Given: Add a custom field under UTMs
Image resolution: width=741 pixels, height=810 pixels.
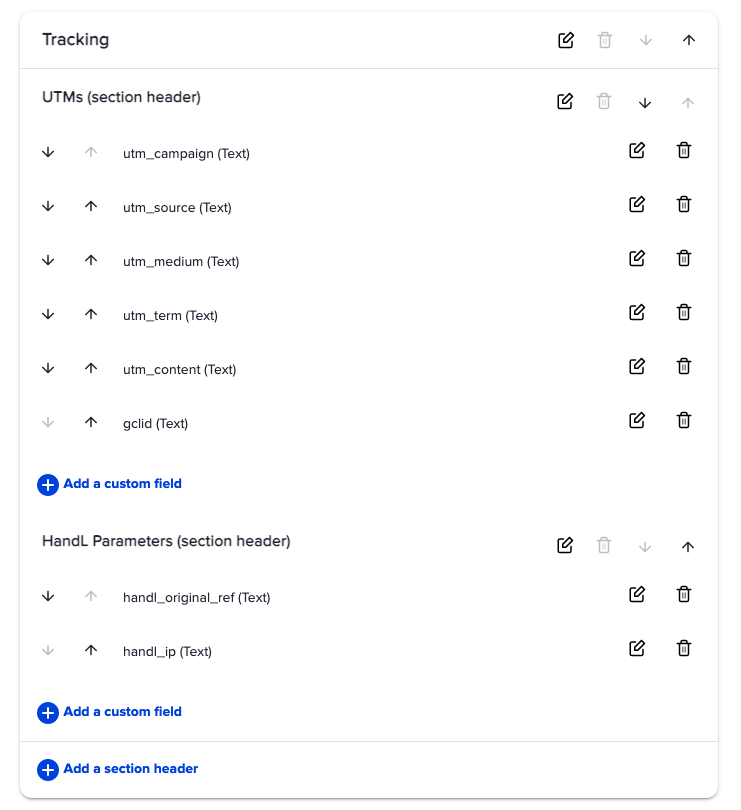Looking at the screenshot, I should click(x=110, y=484).
